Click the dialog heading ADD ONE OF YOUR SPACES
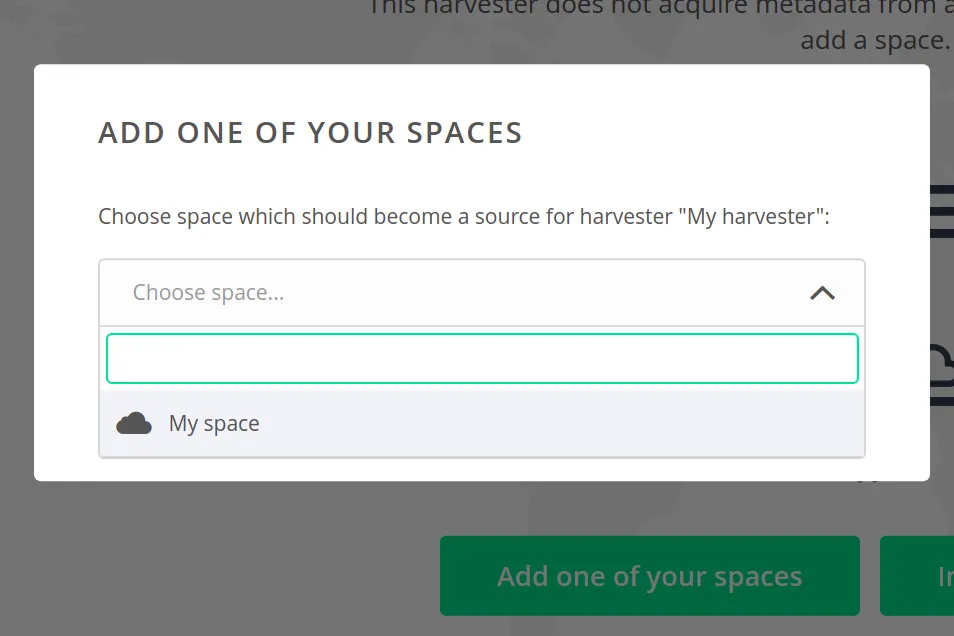Viewport: 954px width, 636px height. pos(310,132)
